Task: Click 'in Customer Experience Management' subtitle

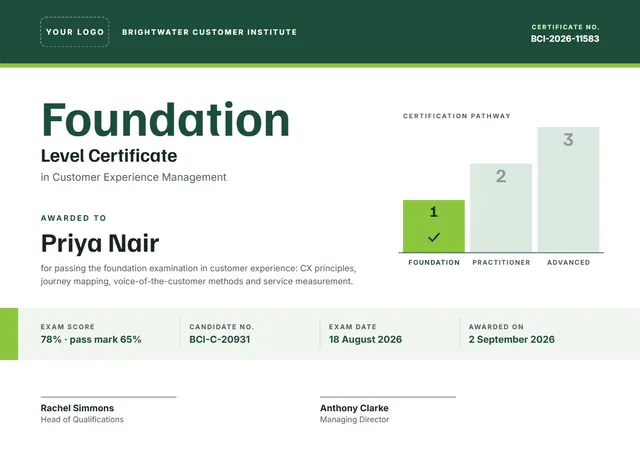Action: pos(133,178)
